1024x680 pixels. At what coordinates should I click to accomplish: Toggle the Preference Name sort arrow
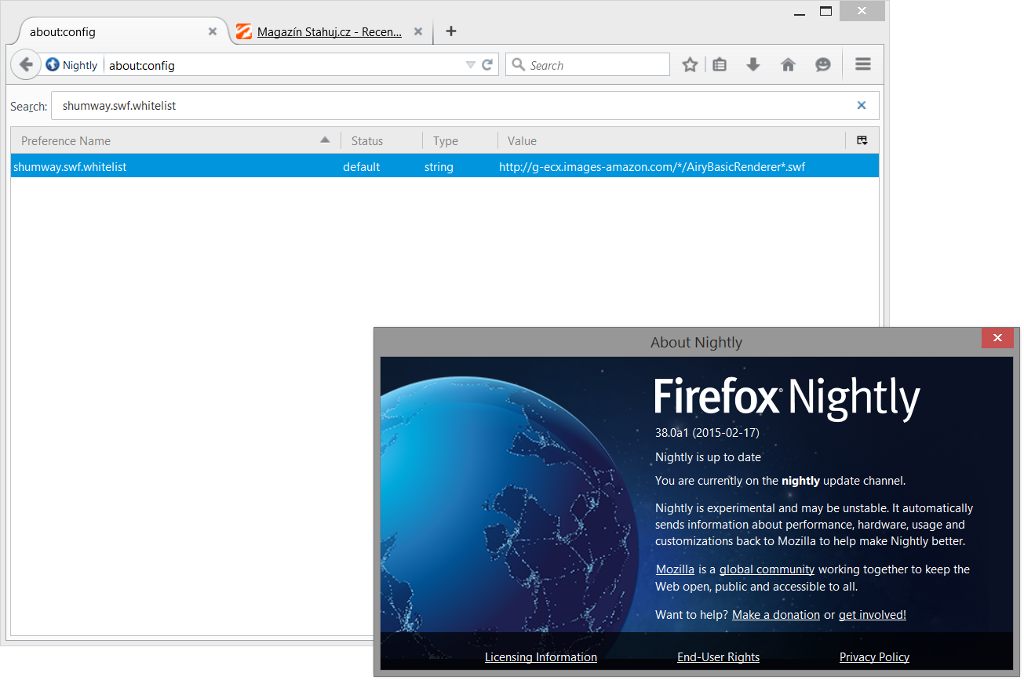[x=325, y=140]
